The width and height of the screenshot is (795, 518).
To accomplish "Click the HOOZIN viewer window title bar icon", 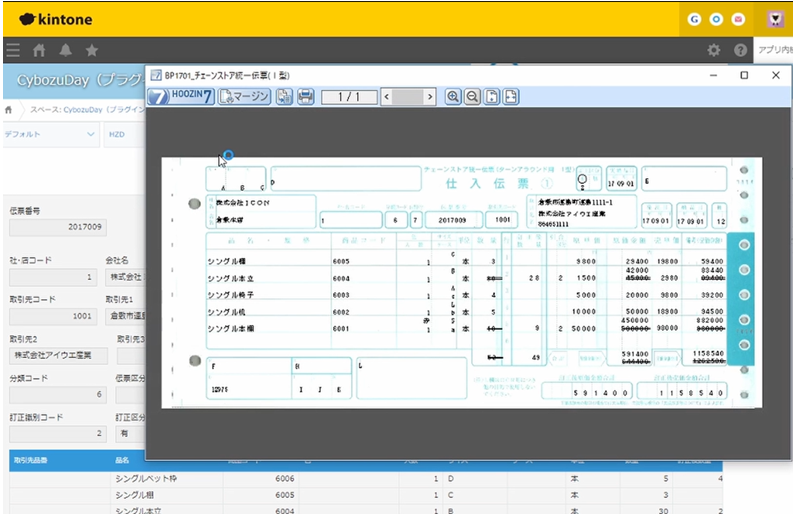I will [x=156, y=75].
